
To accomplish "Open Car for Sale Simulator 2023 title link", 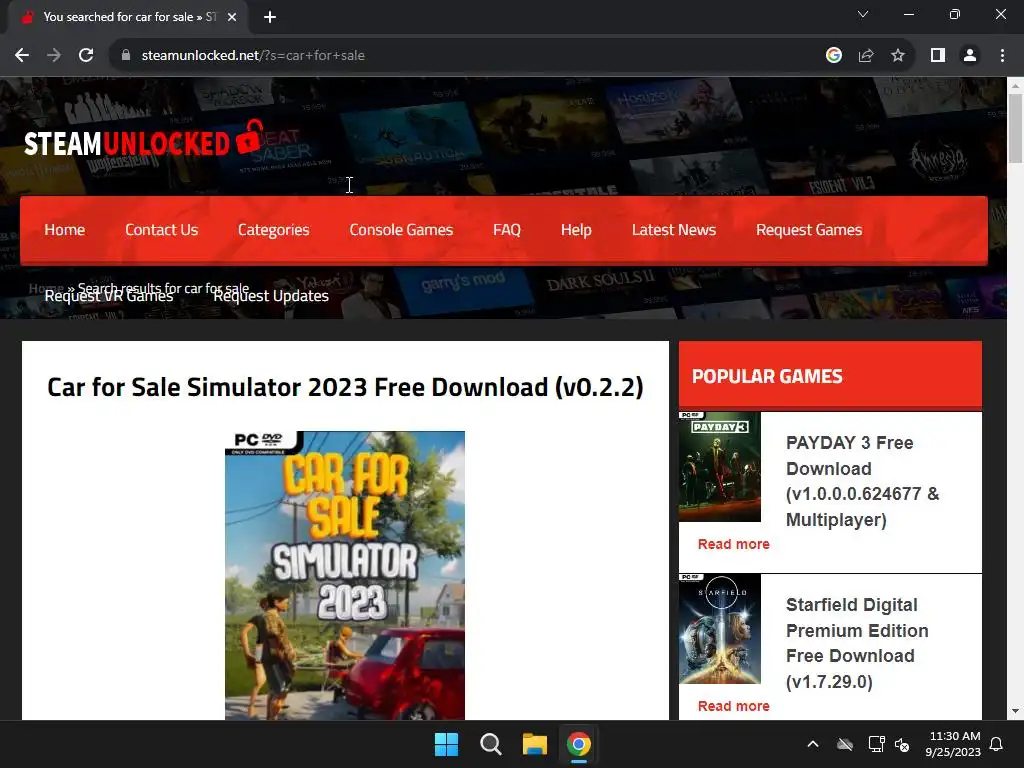I will click(x=345, y=387).
